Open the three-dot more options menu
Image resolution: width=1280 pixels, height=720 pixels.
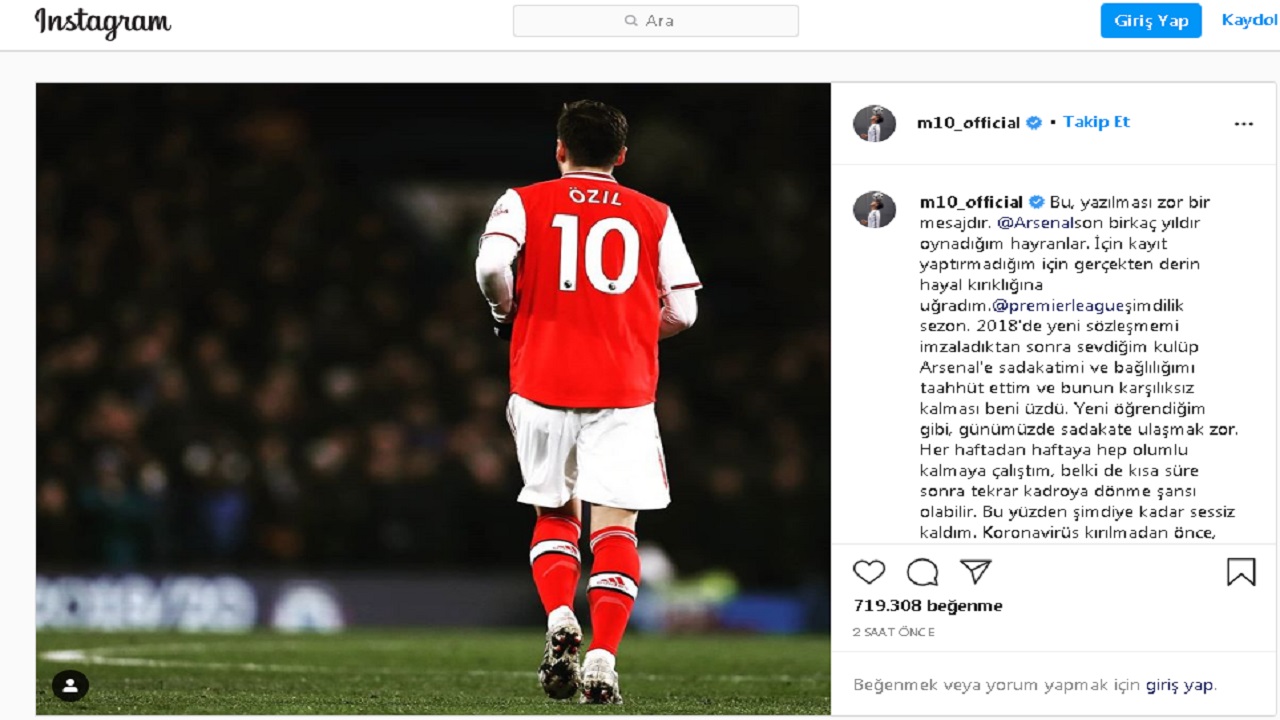tap(1243, 124)
